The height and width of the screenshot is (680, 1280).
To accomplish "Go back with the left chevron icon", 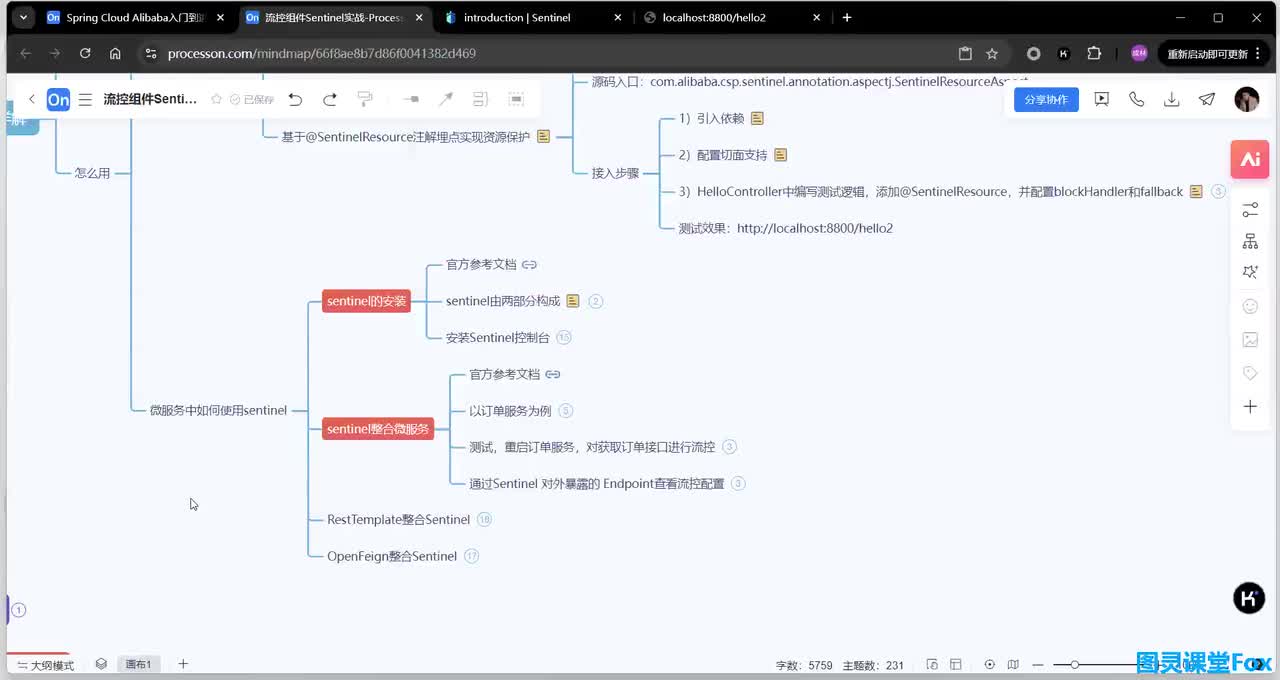I will [x=32, y=99].
